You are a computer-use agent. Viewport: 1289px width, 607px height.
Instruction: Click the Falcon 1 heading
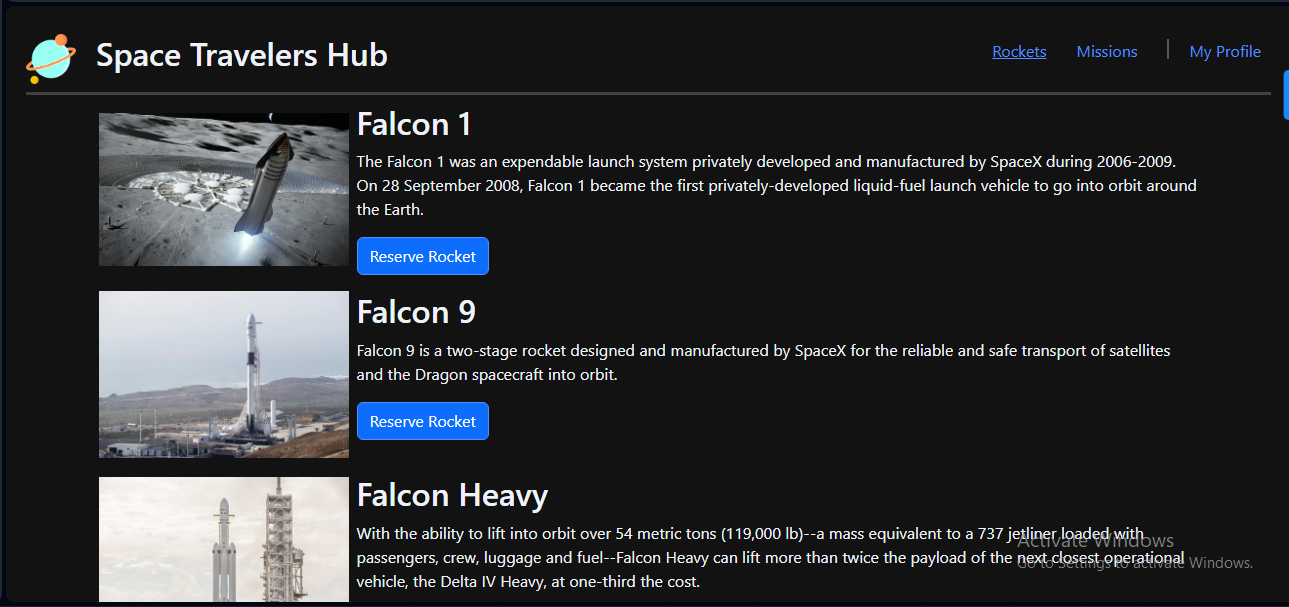[x=414, y=124]
